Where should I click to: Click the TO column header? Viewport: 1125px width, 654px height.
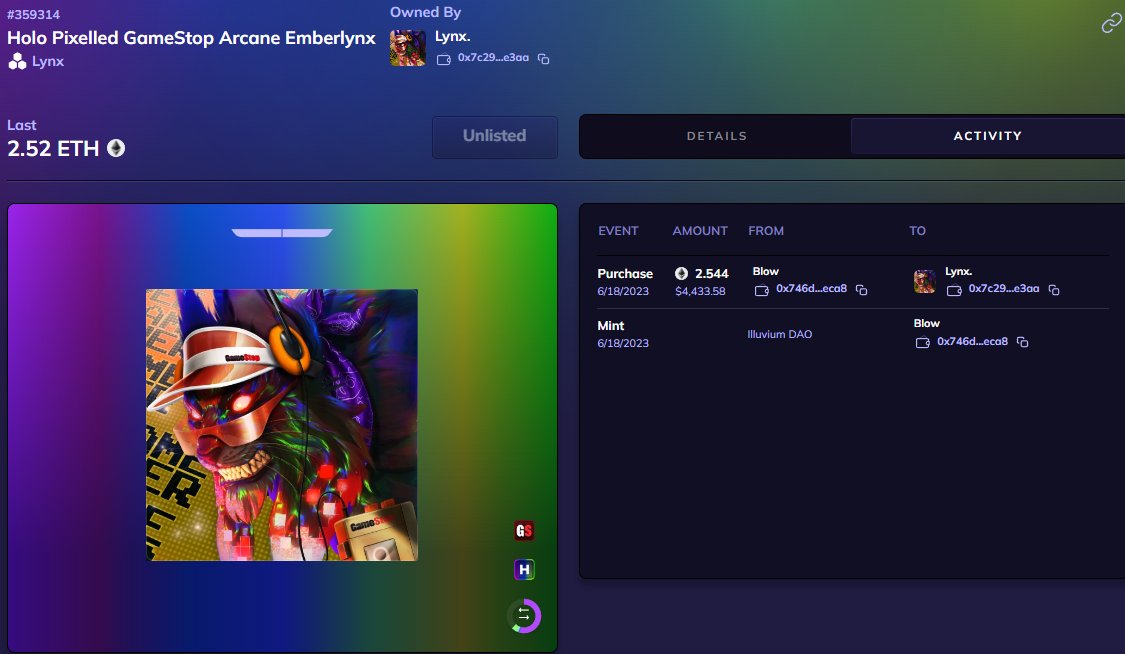click(x=917, y=231)
